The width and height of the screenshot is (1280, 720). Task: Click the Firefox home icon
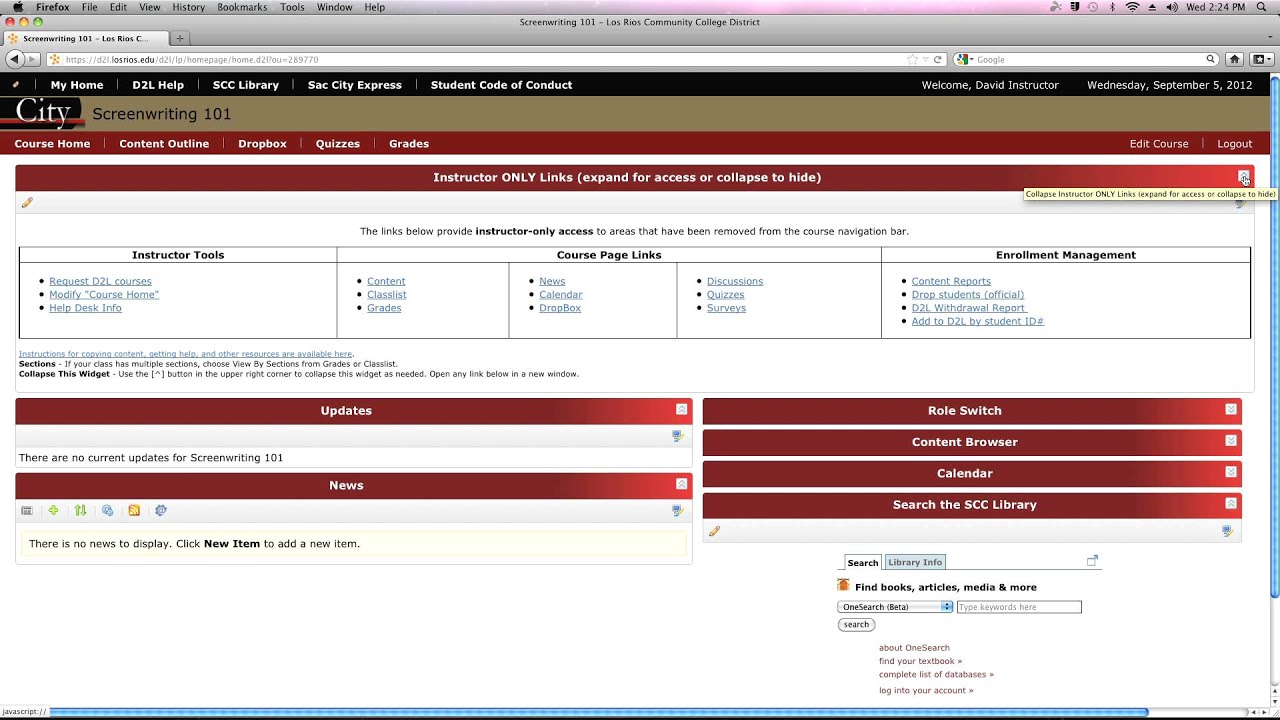point(1234,59)
